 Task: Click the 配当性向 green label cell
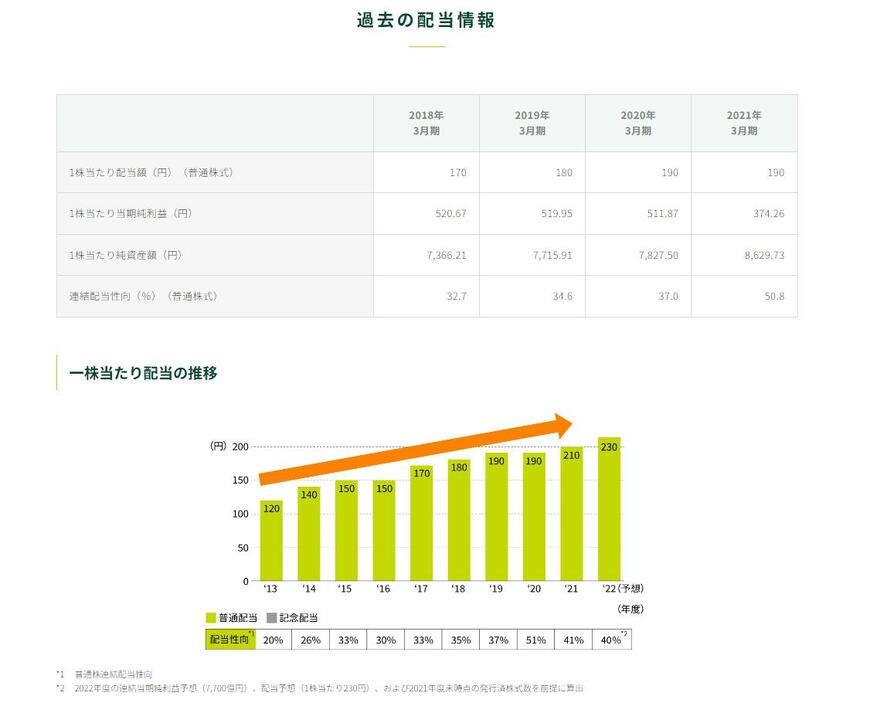(x=230, y=639)
